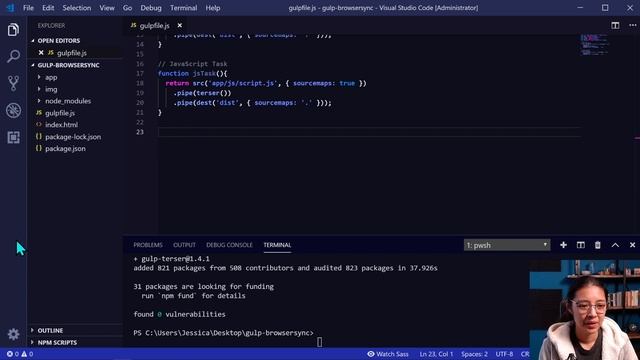Open Manage gear settings icon

point(13,334)
